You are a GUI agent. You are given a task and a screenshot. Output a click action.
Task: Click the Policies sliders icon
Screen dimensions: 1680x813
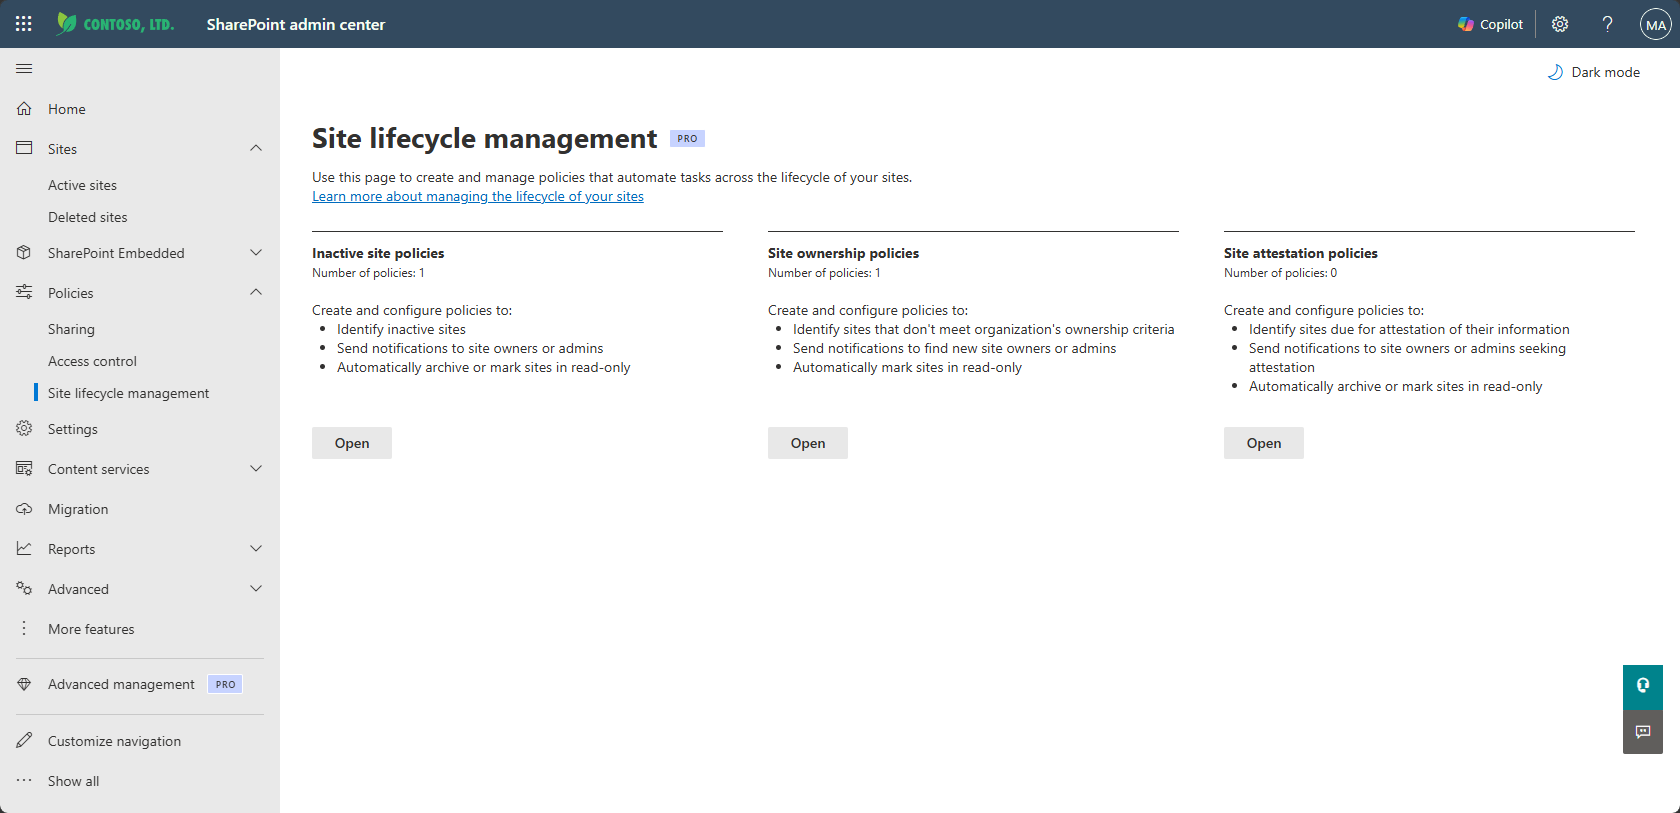24,292
